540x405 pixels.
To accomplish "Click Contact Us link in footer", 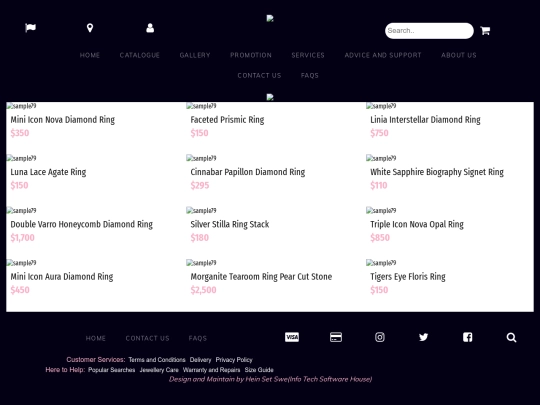I will coord(147,338).
